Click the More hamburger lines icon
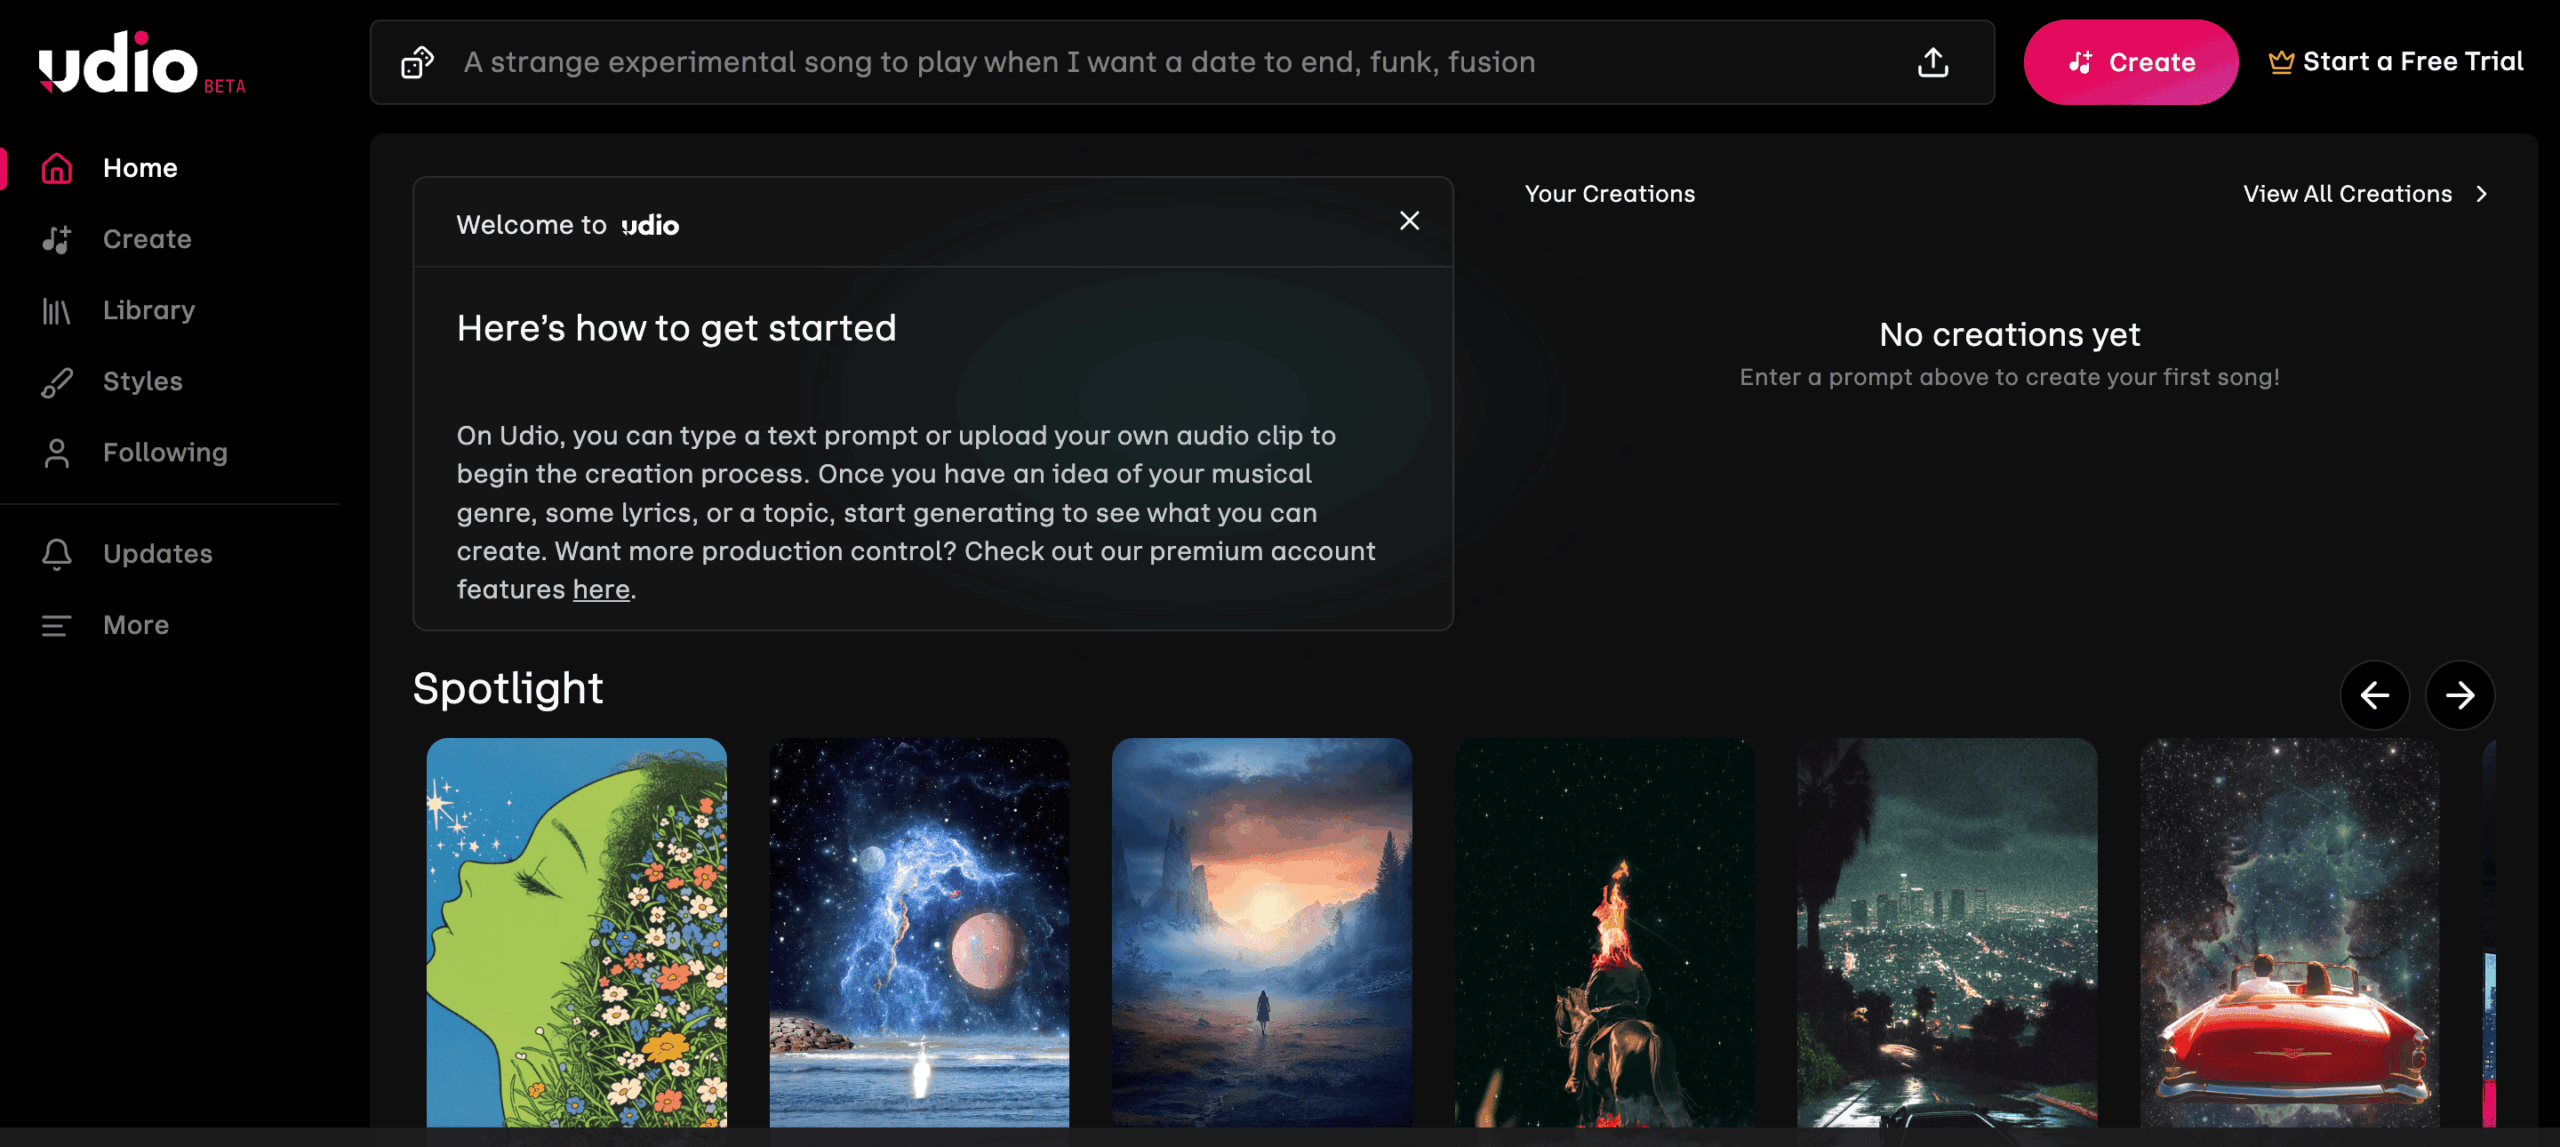2560x1147 pixels. (57, 626)
